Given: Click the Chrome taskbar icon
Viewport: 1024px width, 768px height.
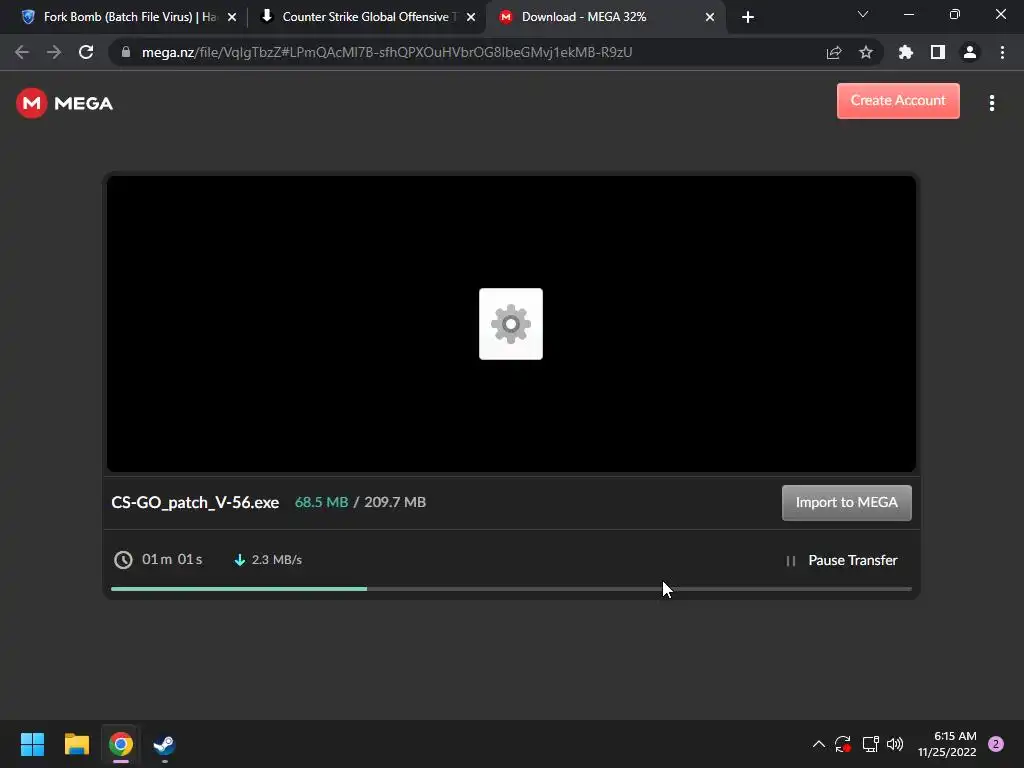Looking at the screenshot, I should [121, 744].
